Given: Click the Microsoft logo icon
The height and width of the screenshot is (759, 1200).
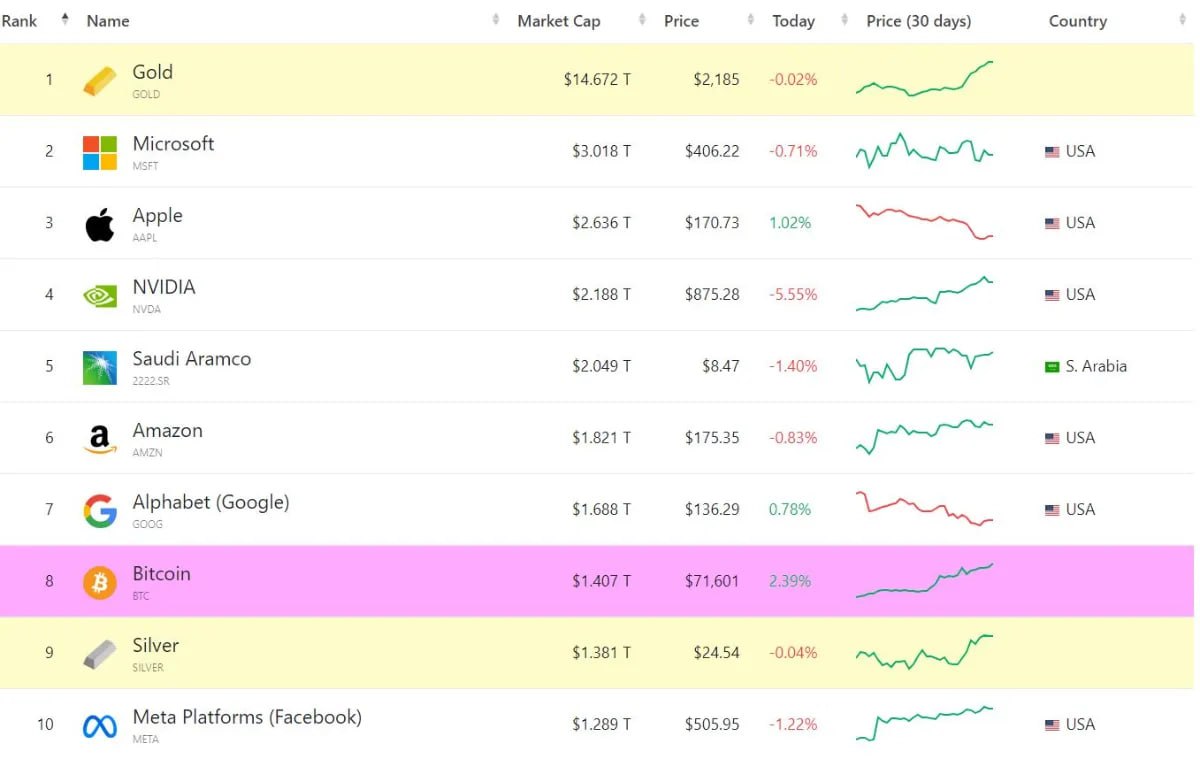Looking at the screenshot, I should (x=99, y=152).
